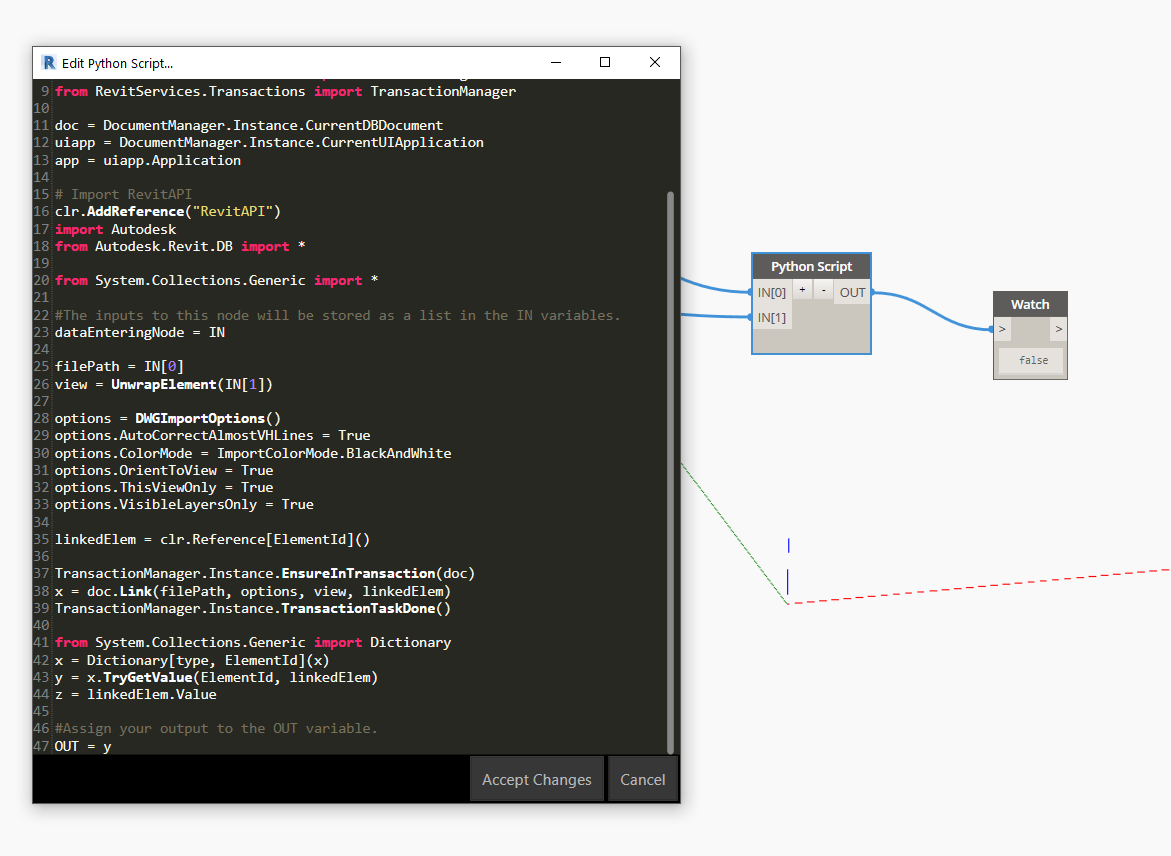Click the code editor vertical scrollbar
Image resolution: width=1171 pixels, height=856 pixels.
point(671,470)
